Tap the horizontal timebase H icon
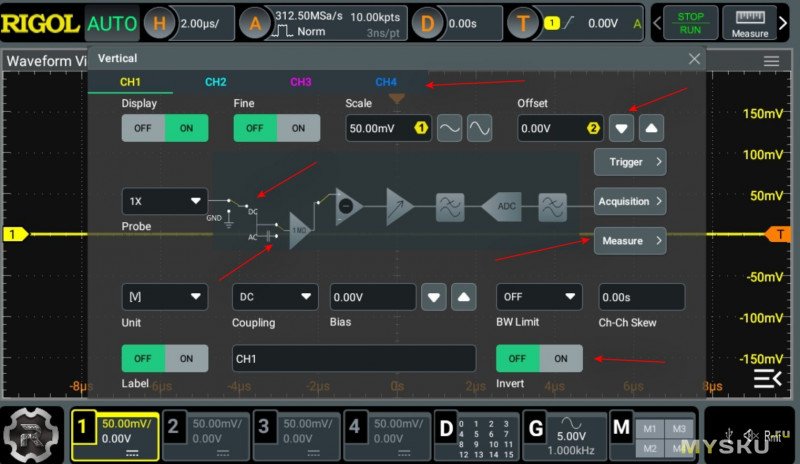This screenshot has height=464, width=800. tap(160, 23)
